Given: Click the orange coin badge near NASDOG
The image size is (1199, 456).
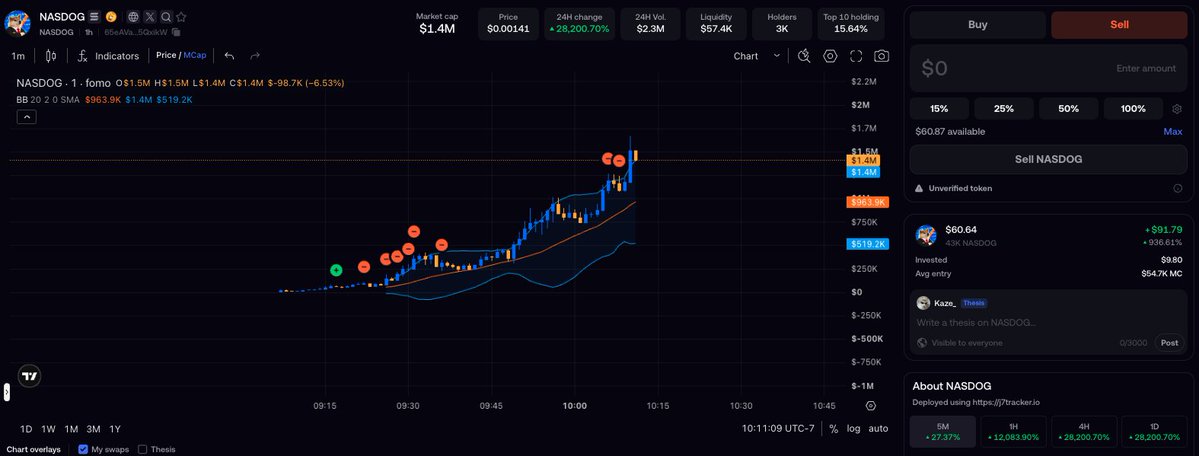Looking at the screenshot, I should pos(111,16).
